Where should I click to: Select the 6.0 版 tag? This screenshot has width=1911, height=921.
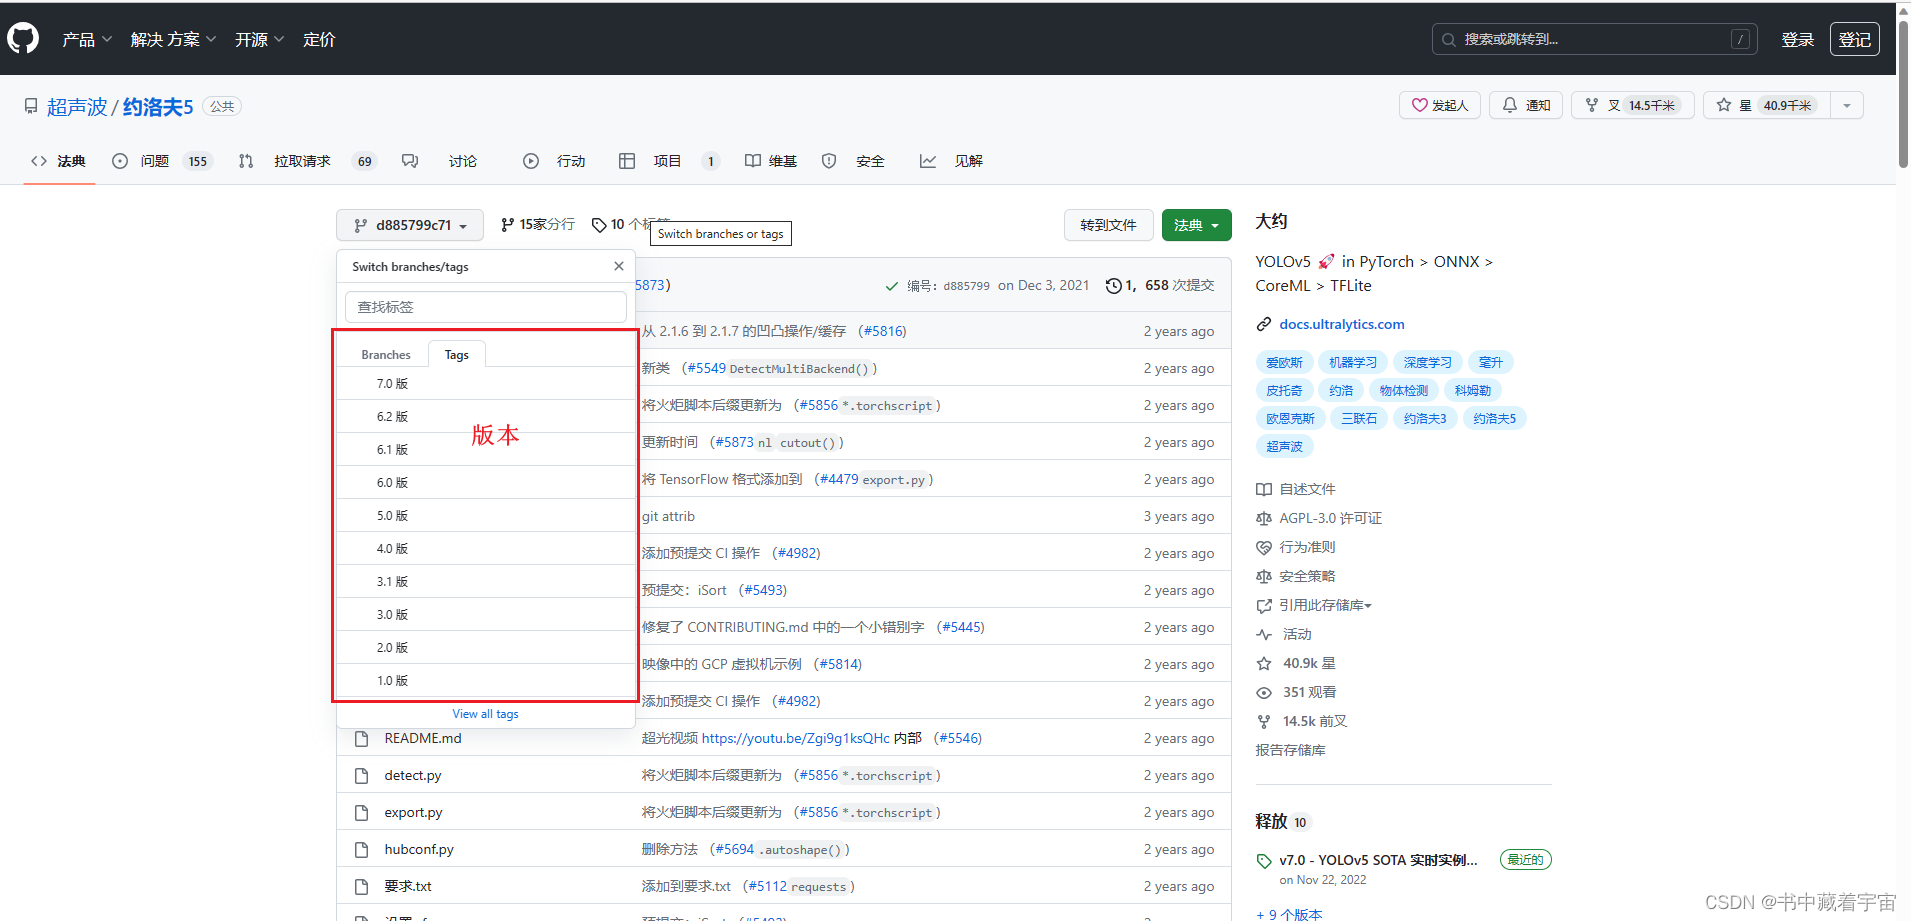coord(486,483)
